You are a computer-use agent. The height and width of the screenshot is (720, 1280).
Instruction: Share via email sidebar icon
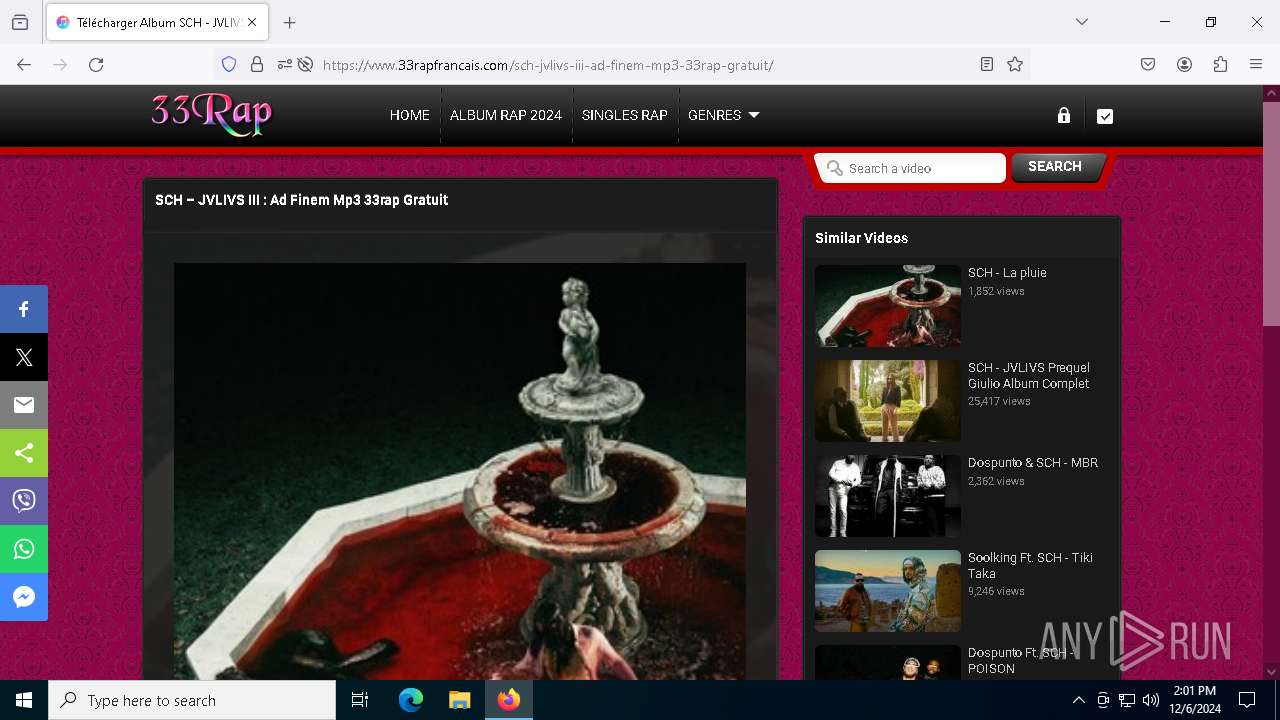click(24, 405)
